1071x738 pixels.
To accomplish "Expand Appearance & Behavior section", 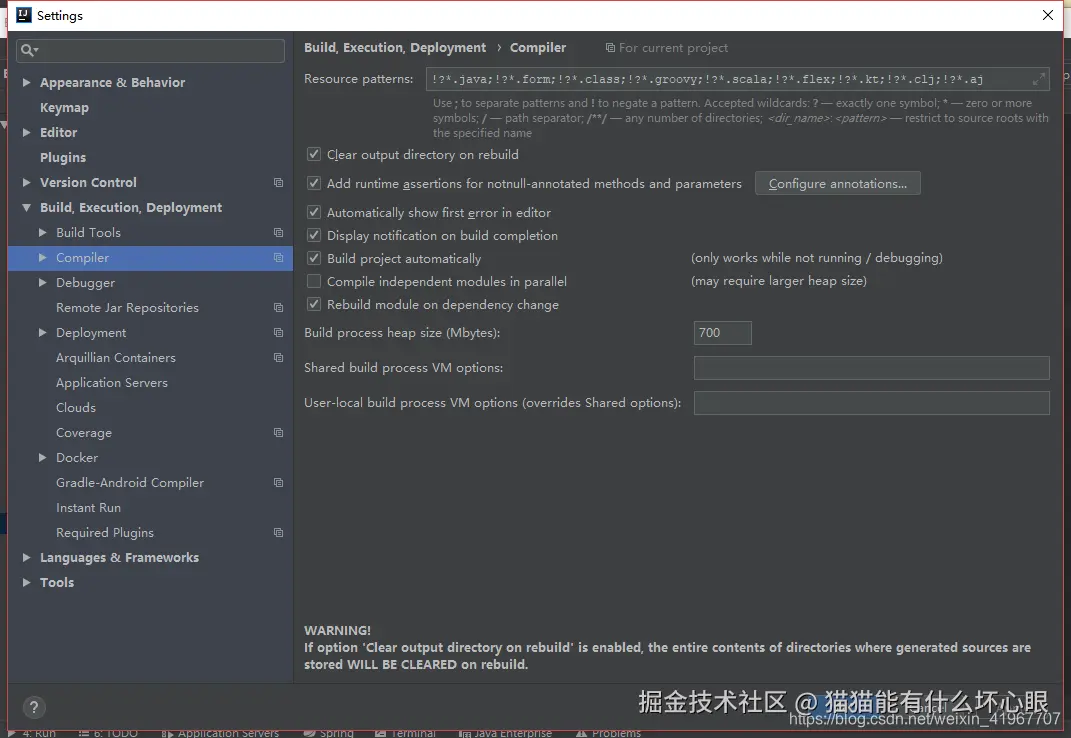I will pos(26,83).
